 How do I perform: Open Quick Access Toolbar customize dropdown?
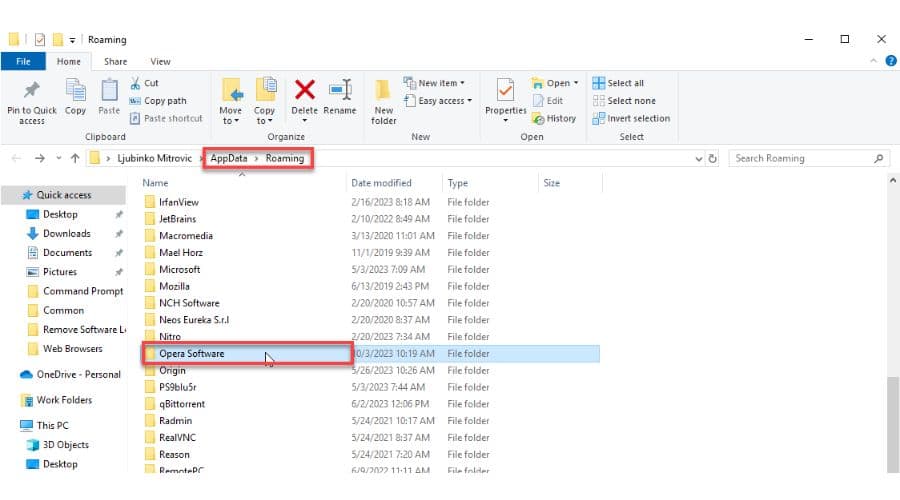[x=72, y=40]
